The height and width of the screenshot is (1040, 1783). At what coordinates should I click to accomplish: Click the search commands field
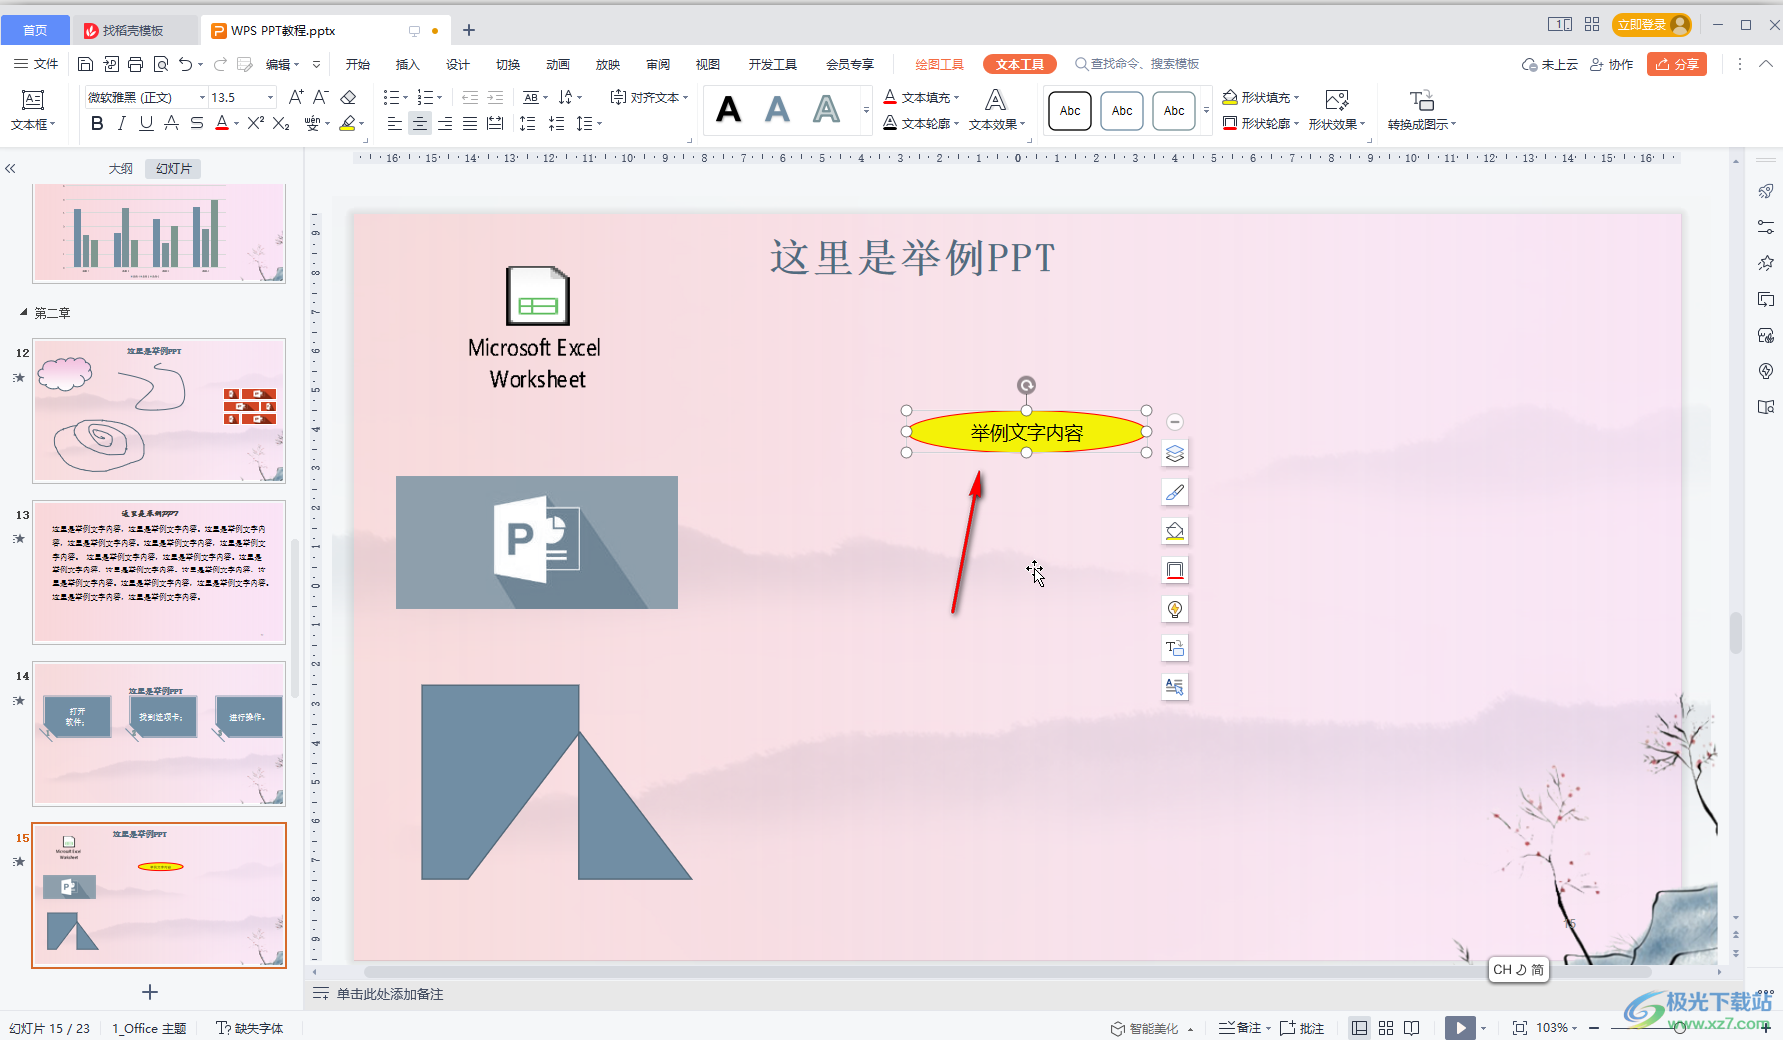click(1137, 64)
